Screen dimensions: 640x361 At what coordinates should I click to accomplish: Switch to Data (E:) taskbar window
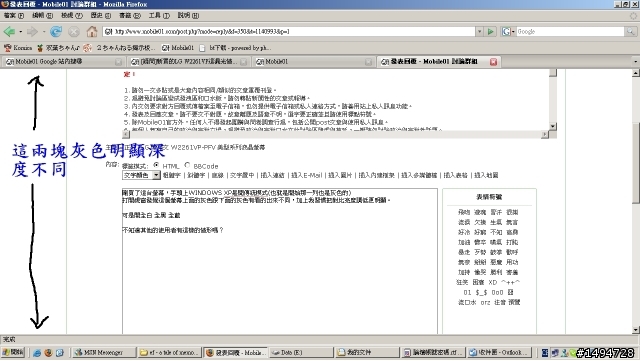[301, 352]
